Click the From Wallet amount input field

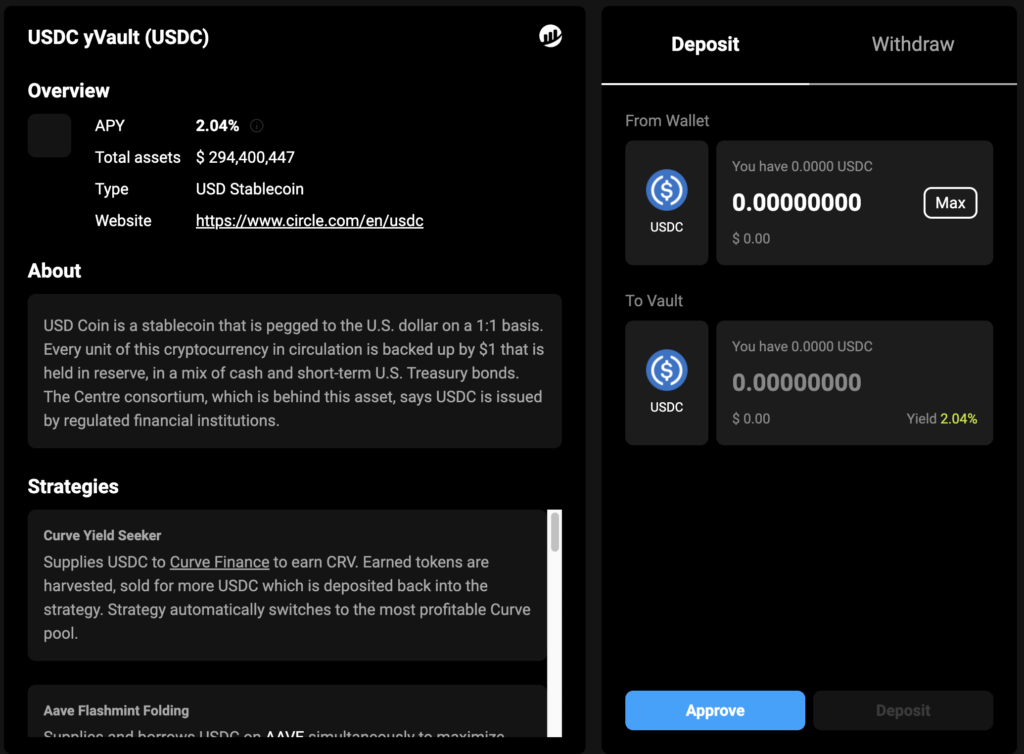click(x=797, y=203)
